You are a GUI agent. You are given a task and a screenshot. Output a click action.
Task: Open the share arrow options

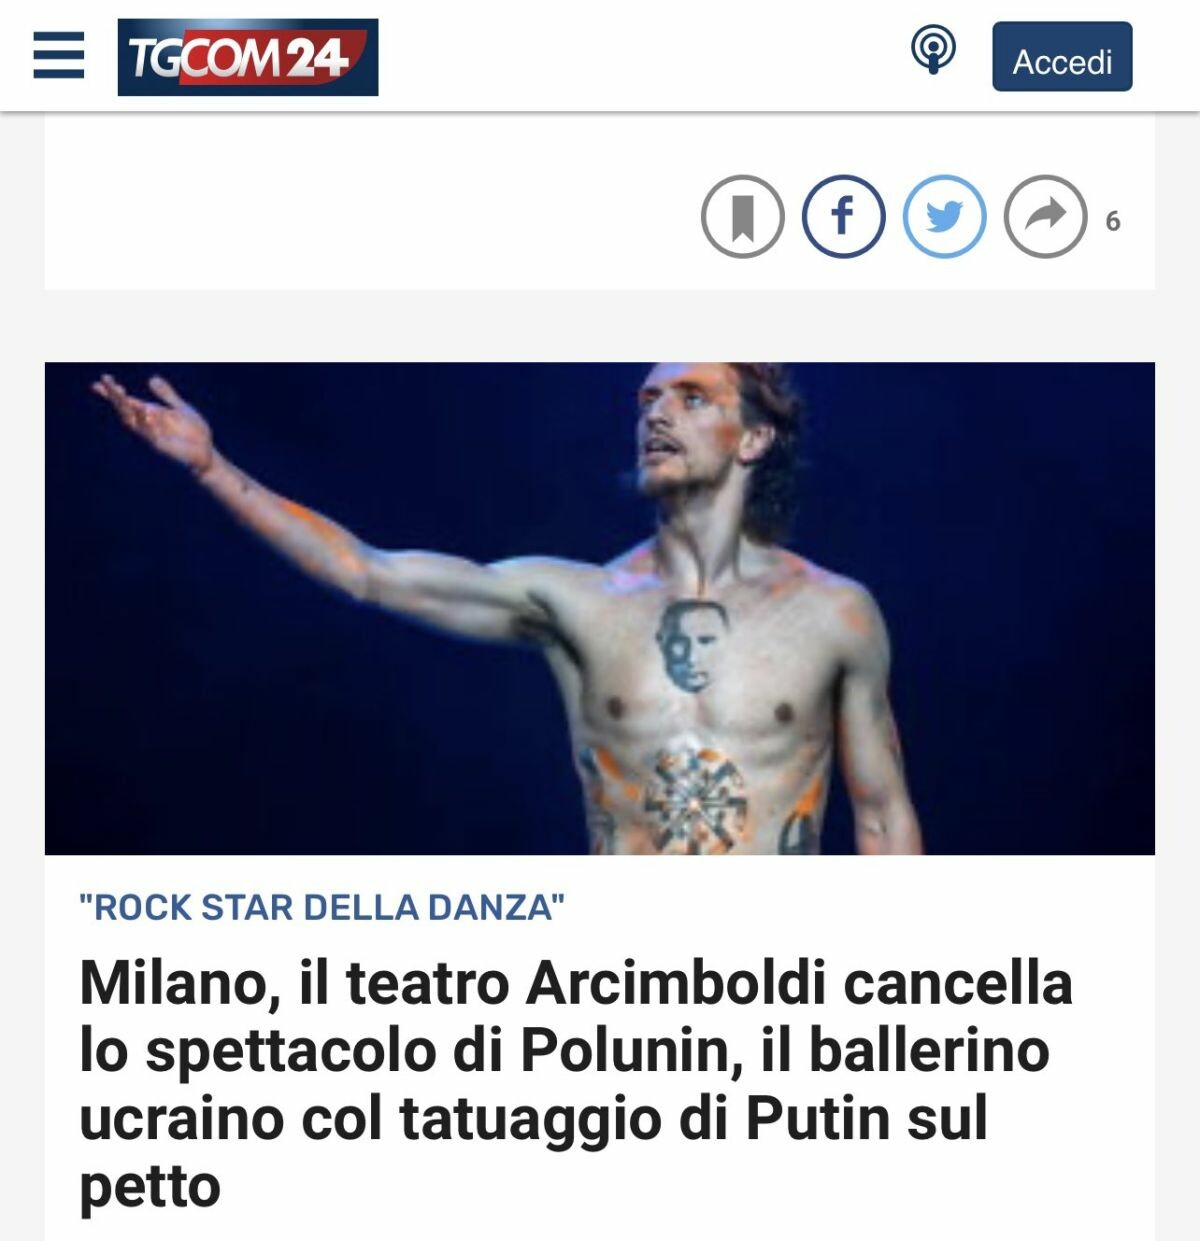coord(1045,216)
